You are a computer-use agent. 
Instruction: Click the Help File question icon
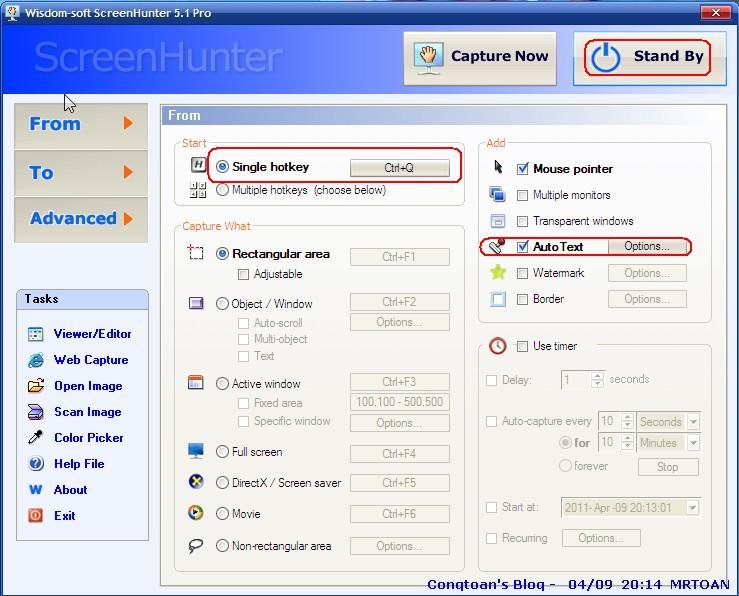coord(36,464)
